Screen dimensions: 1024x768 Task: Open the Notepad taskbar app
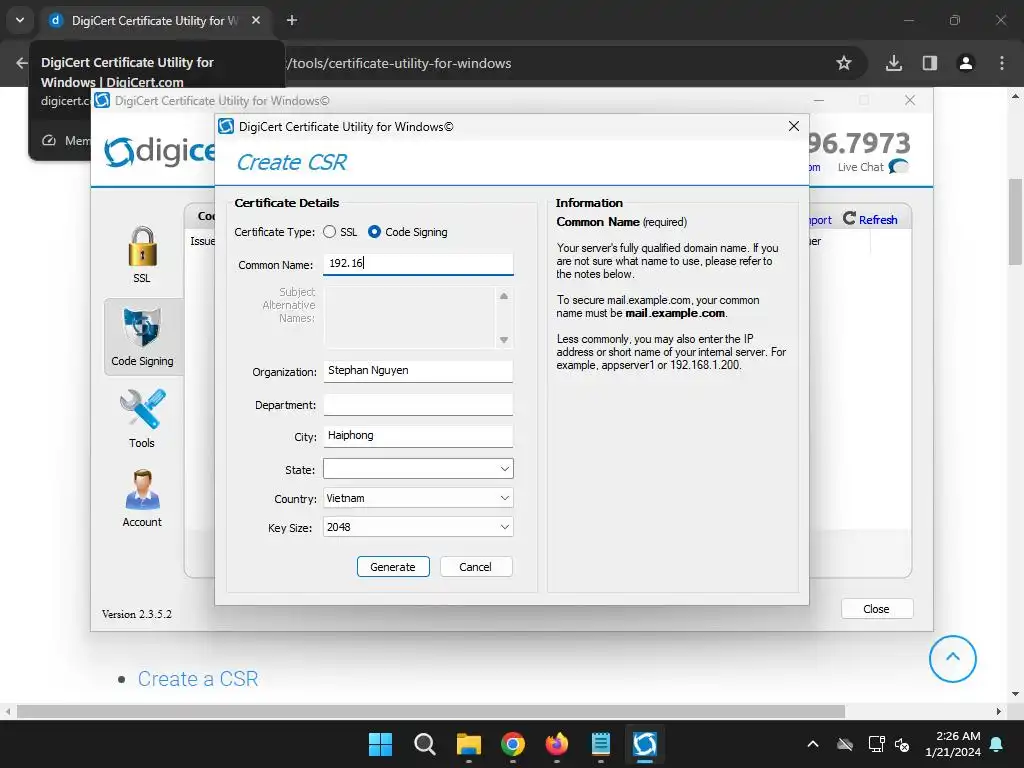pos(600,744)
